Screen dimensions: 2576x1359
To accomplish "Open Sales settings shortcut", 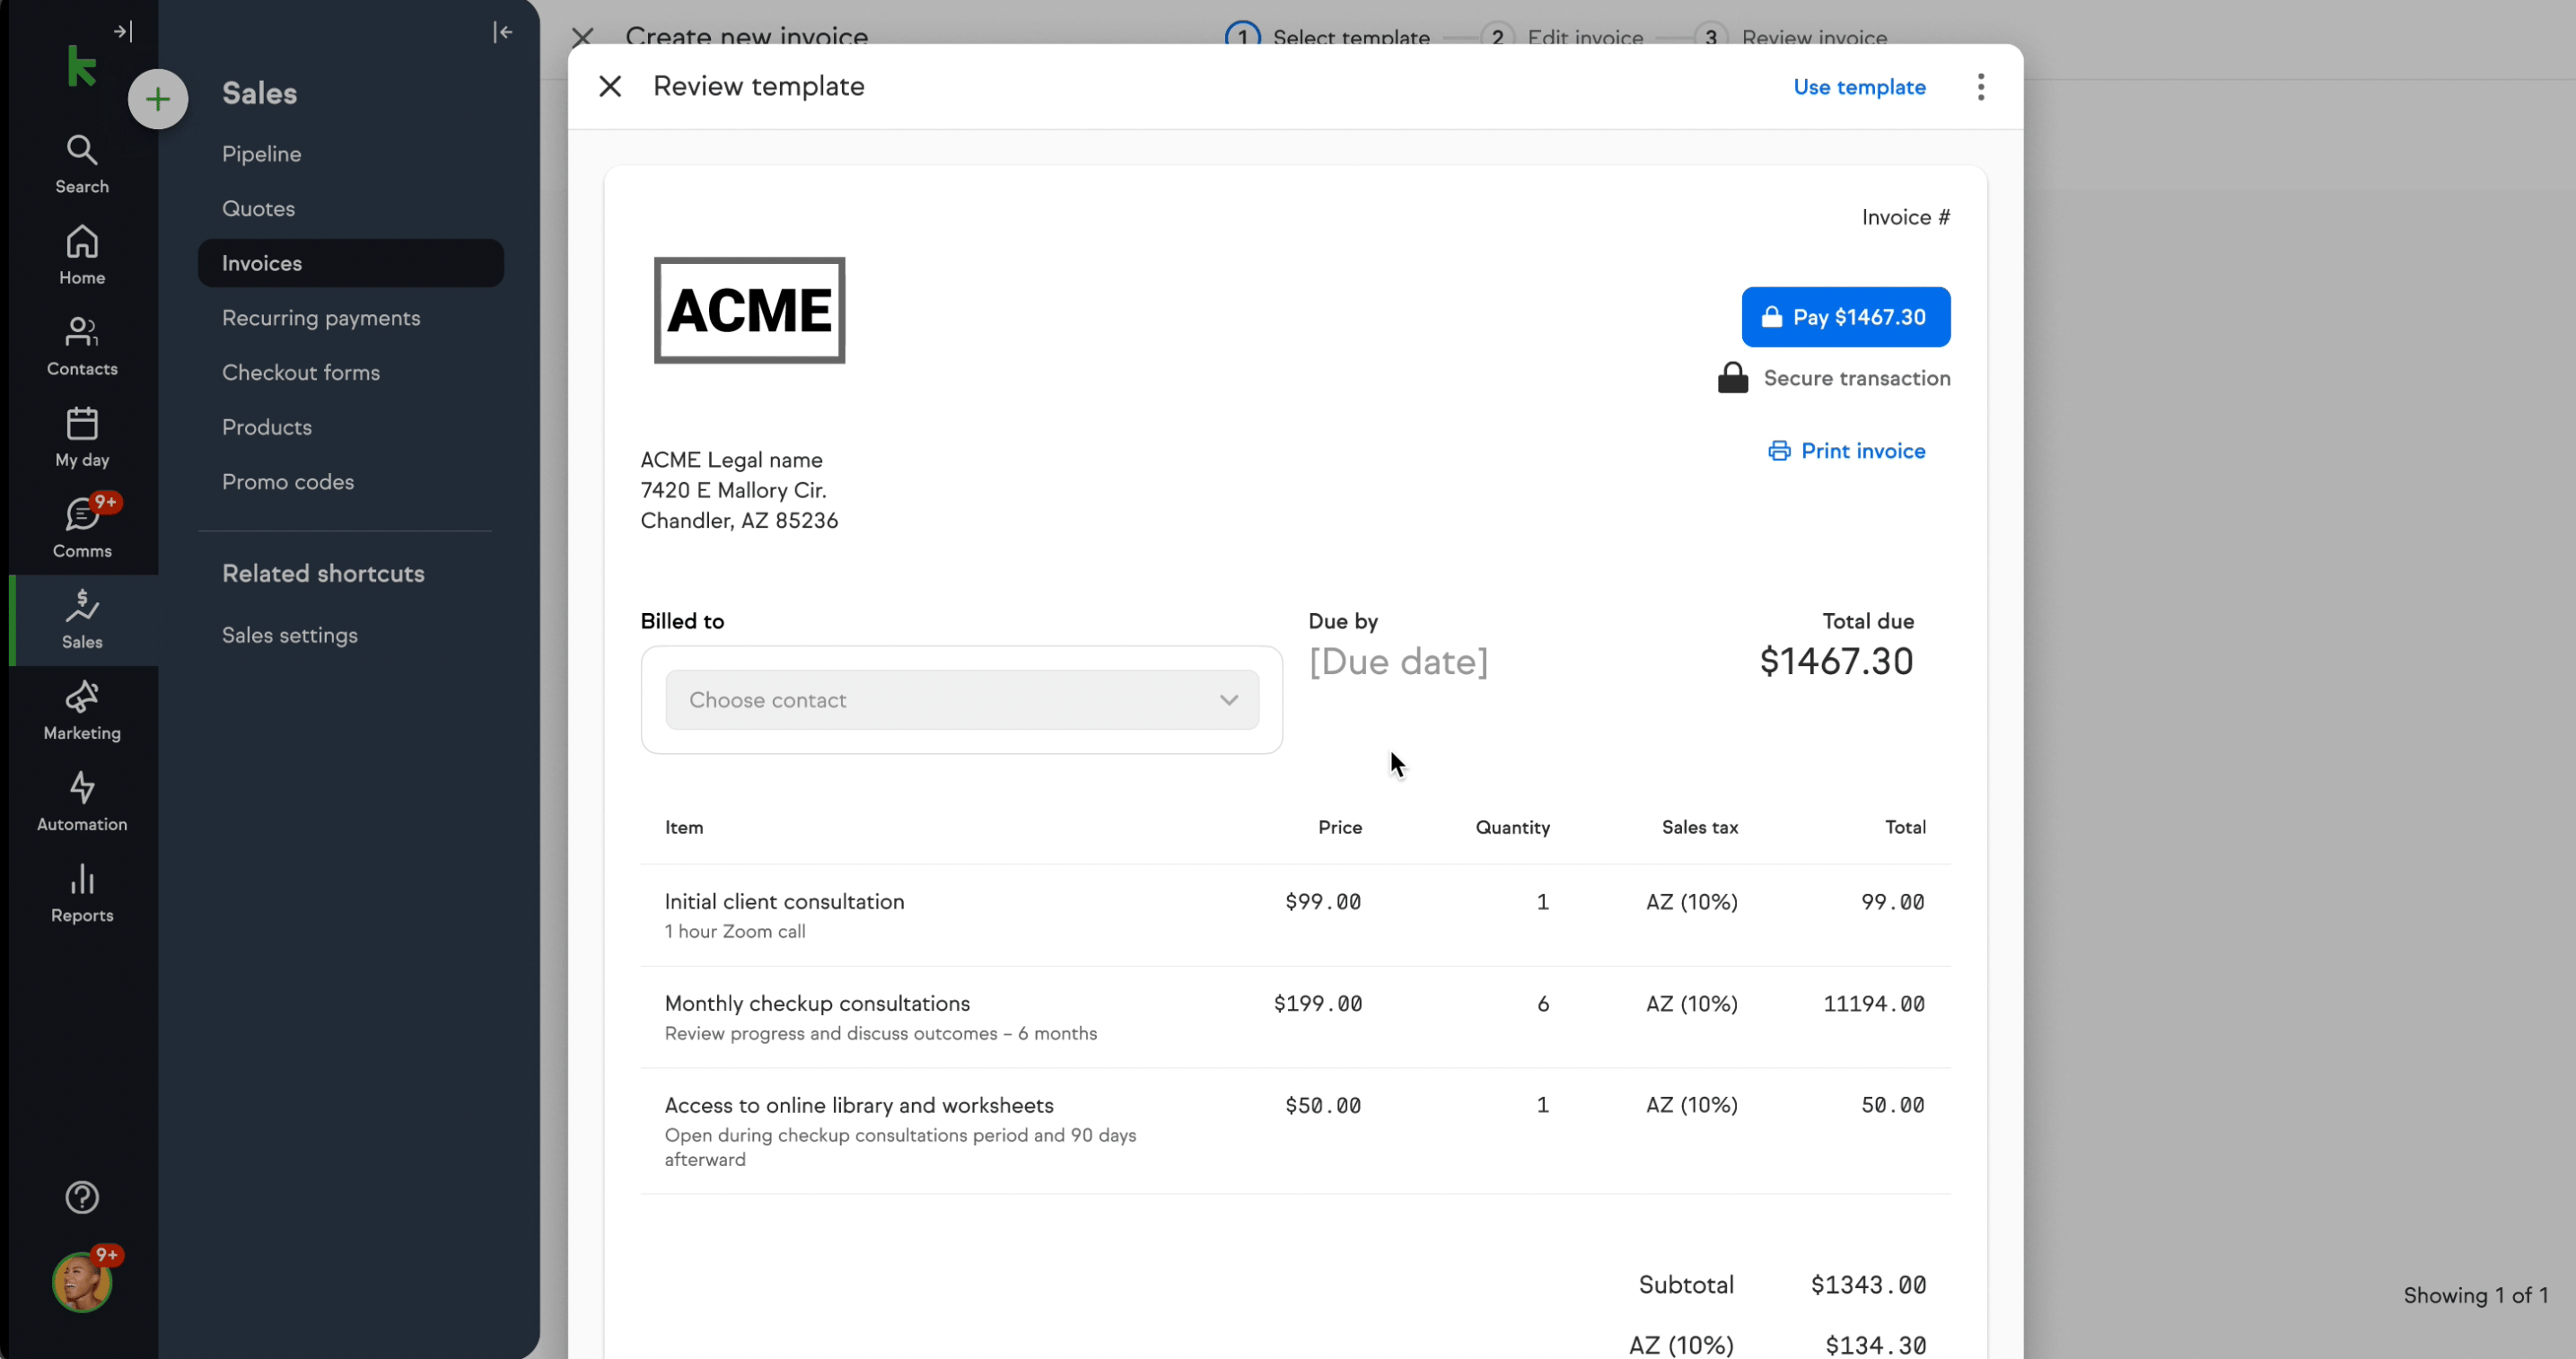I will 290,635.
